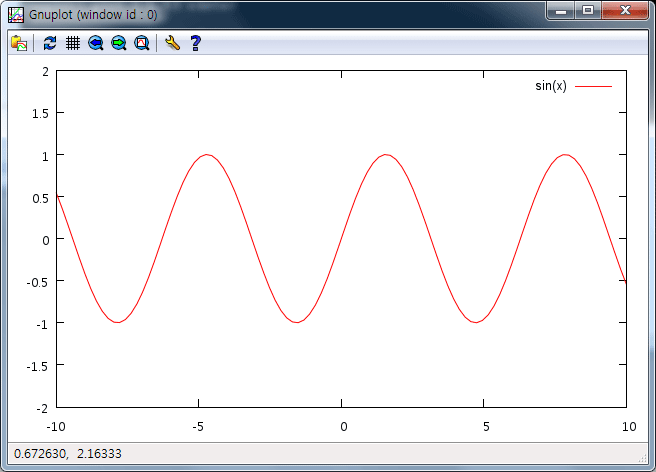Click the x-axis label 5
The height and width of the screenshot is (472, 656).
pyautogui.click(x=486, y=427)
